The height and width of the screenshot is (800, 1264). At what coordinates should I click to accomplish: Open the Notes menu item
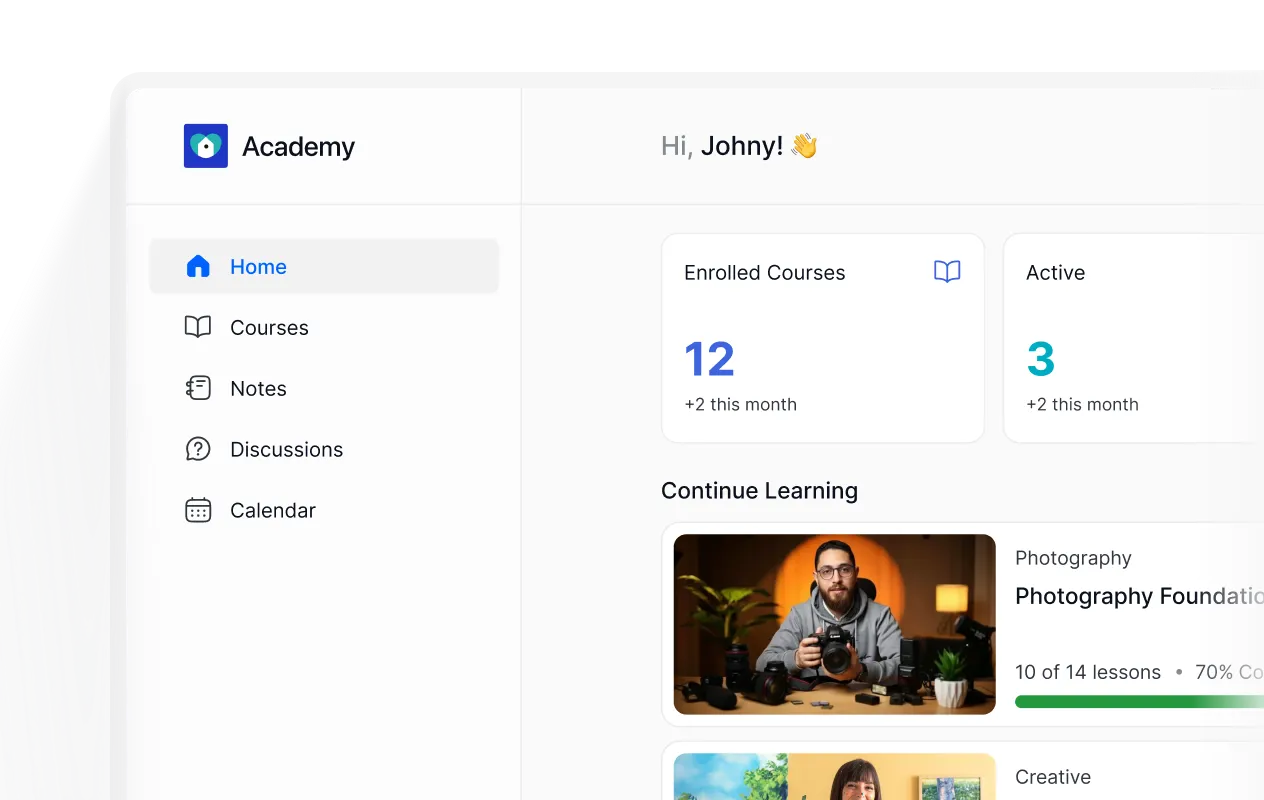pyautogui.click(x=324, y=388)
